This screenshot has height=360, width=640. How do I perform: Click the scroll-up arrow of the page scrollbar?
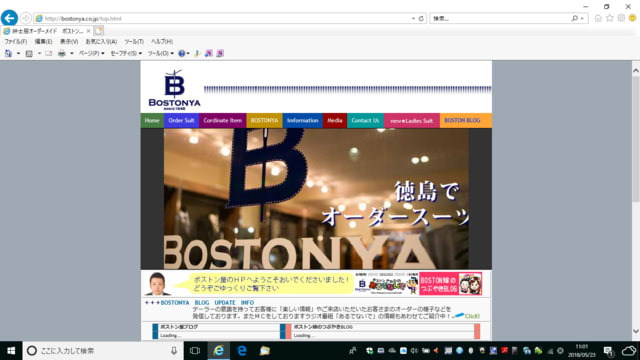(636, 71)
